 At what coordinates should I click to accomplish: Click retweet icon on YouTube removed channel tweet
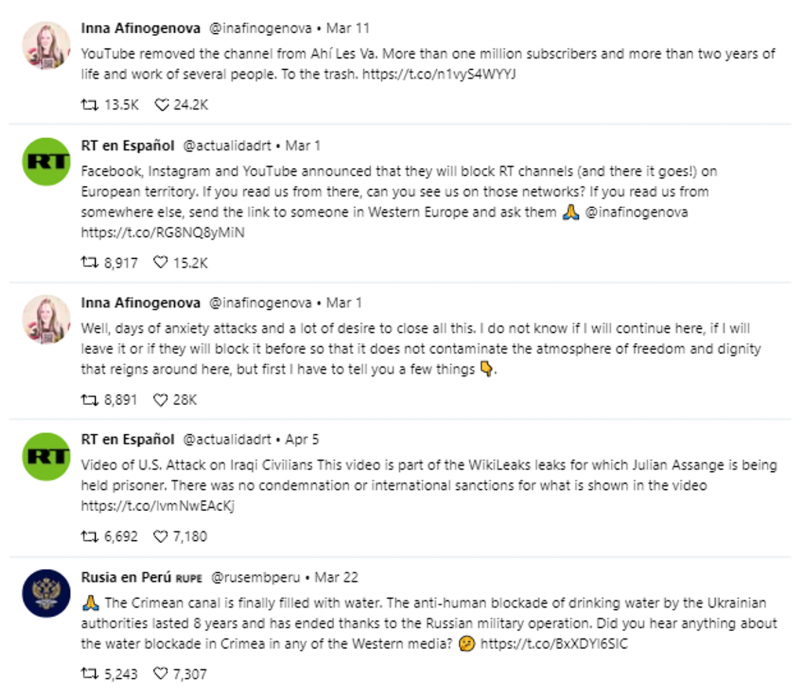tap(89, 105)
